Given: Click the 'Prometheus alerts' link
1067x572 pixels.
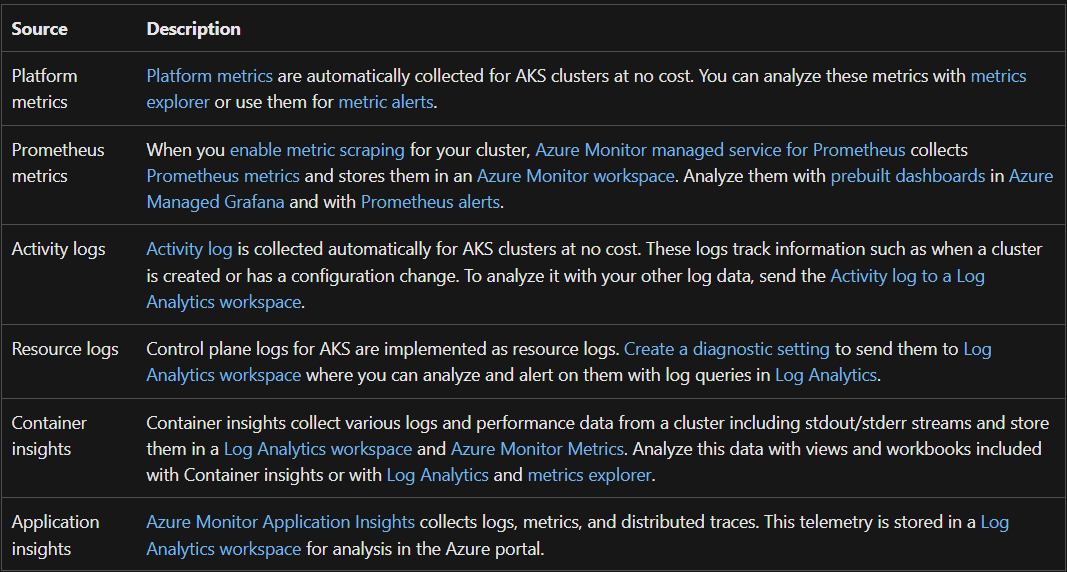Looking at the screenshot, I should (430, 202).
